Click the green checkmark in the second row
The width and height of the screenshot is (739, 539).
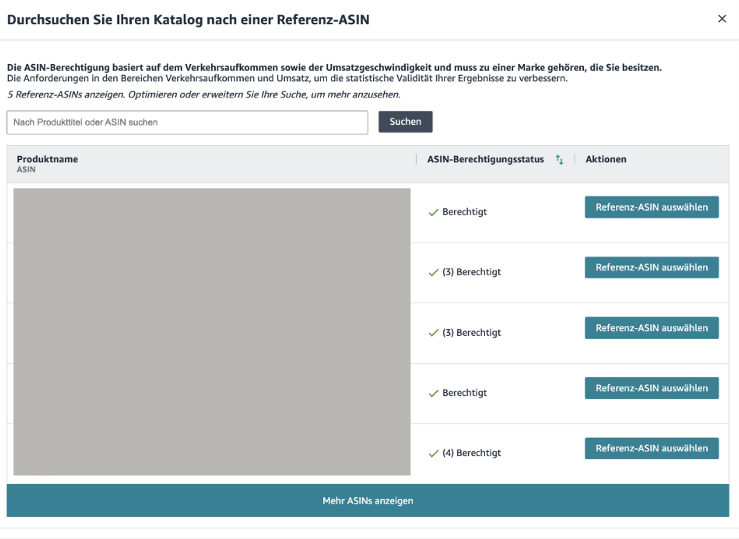pyautogui.click(x=433, y=272)
